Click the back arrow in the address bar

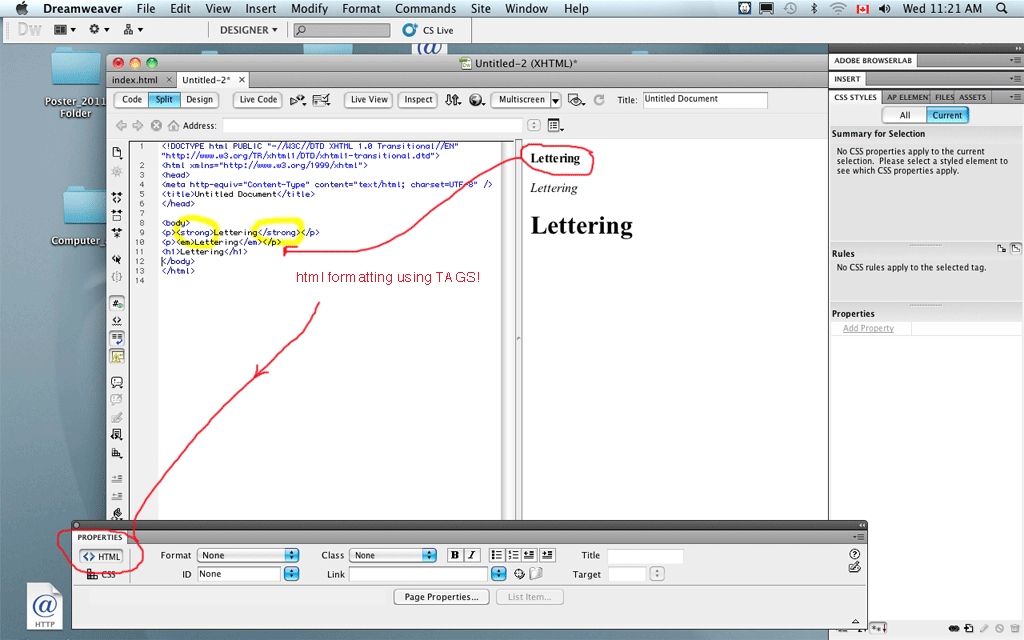121,125
